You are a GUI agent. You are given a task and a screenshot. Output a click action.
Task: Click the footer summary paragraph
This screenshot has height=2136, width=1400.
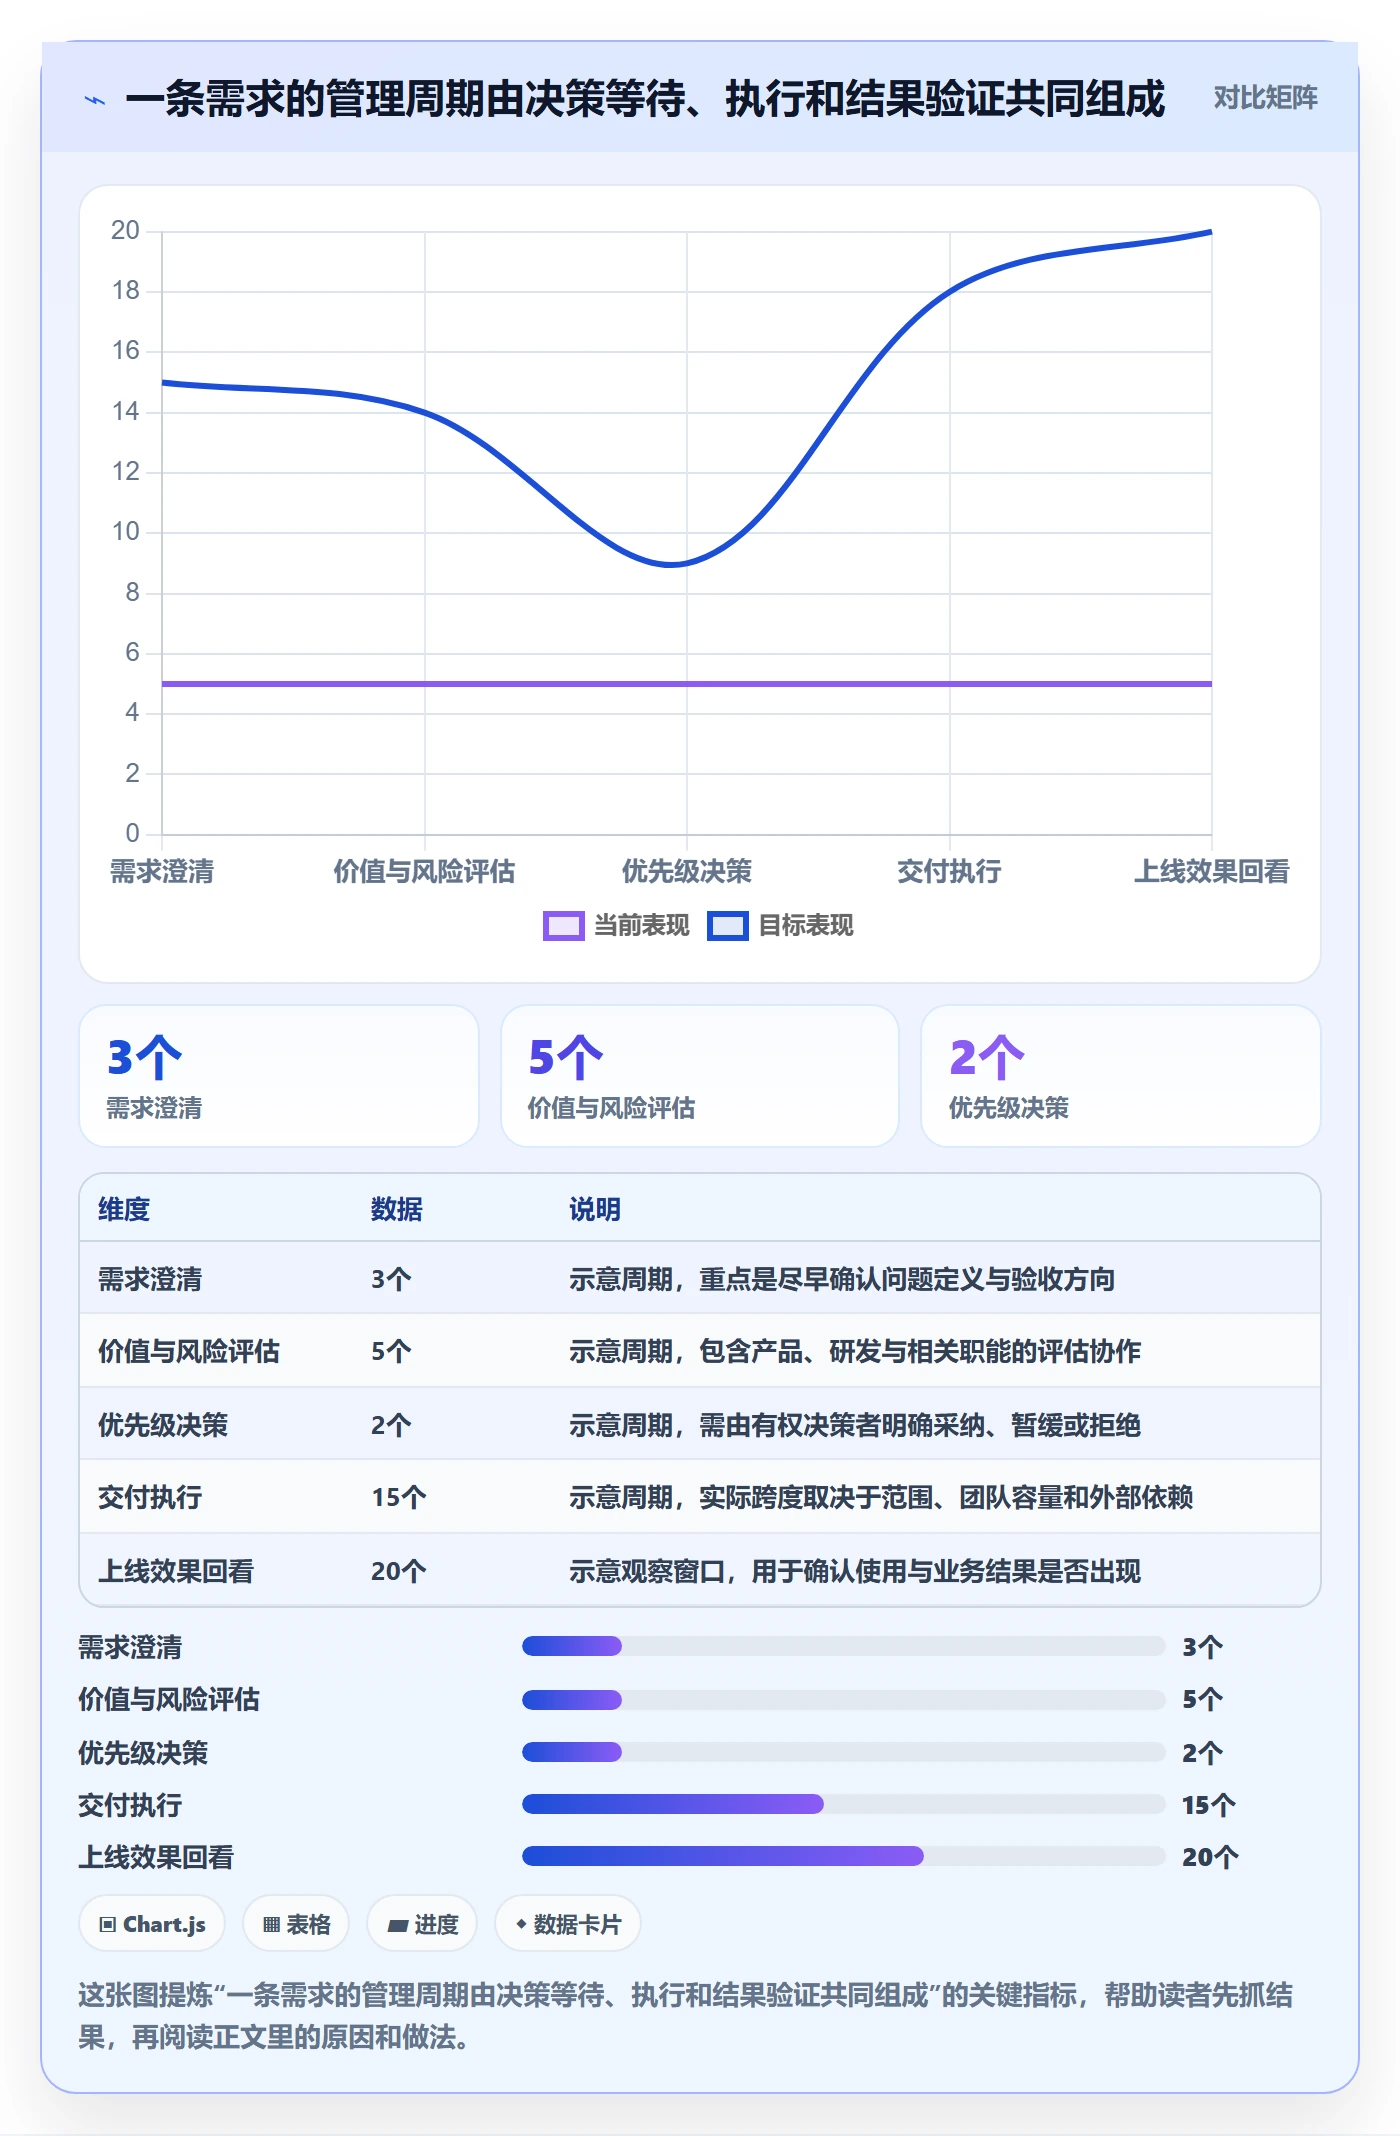tap(686, 2015)
